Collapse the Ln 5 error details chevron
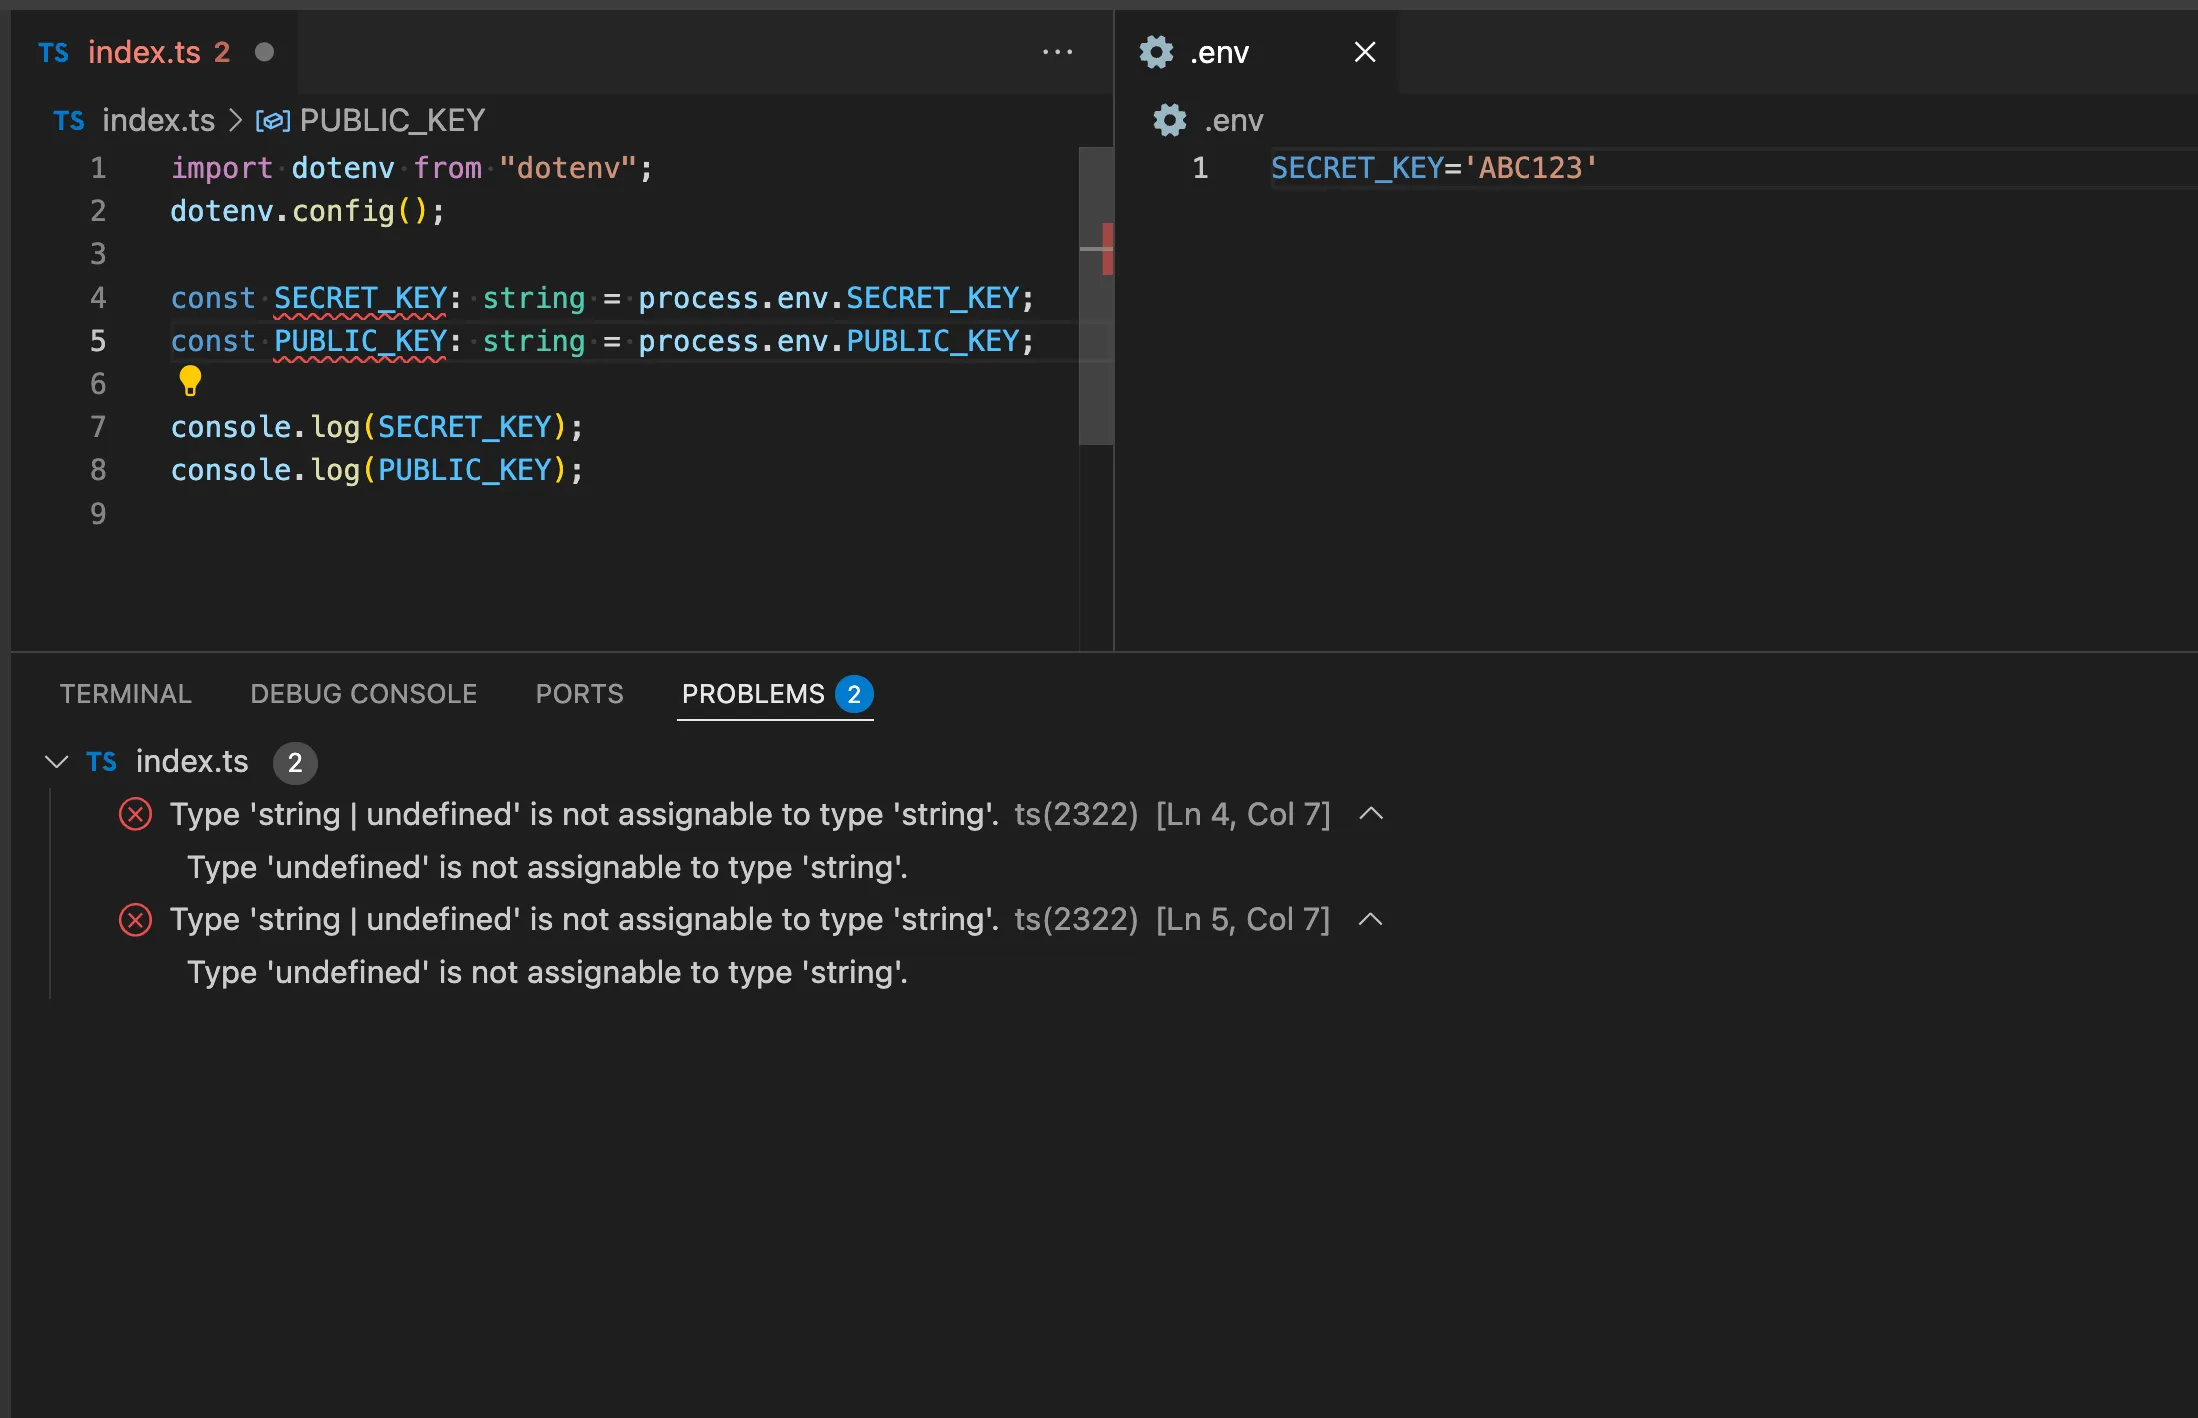The width and height of the screenshot is (2198, 1418). click(1371, 919)
